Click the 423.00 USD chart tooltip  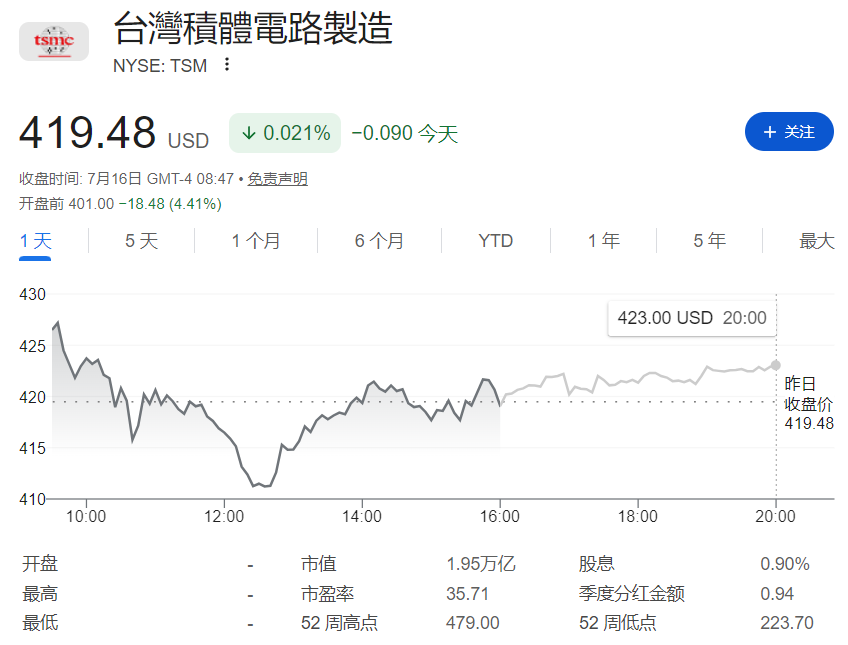tap(692, 318)
